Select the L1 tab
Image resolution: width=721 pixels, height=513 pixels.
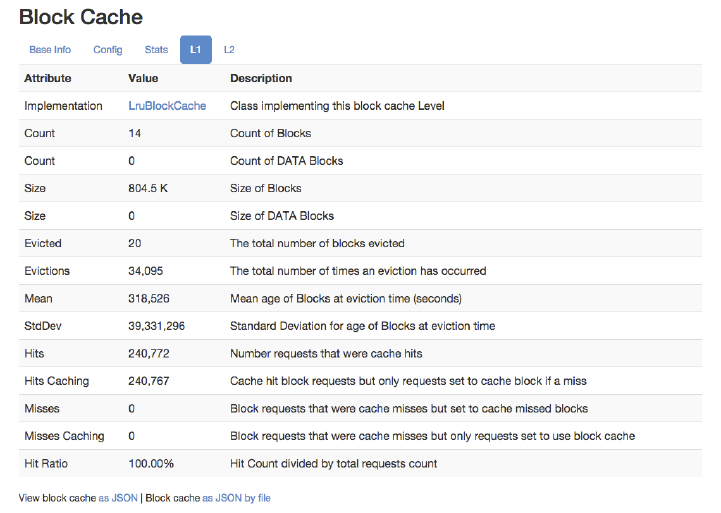coord(195,50)
